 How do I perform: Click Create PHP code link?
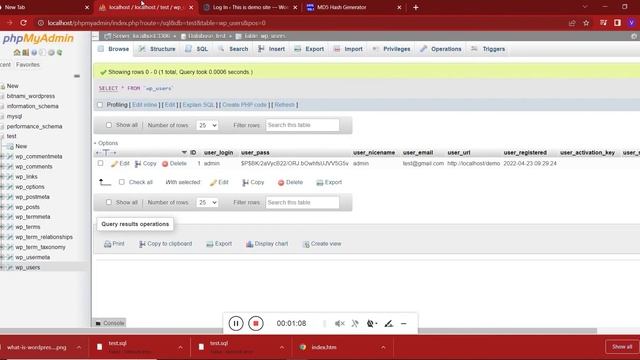pyautogui.click(x=244, y=105)
